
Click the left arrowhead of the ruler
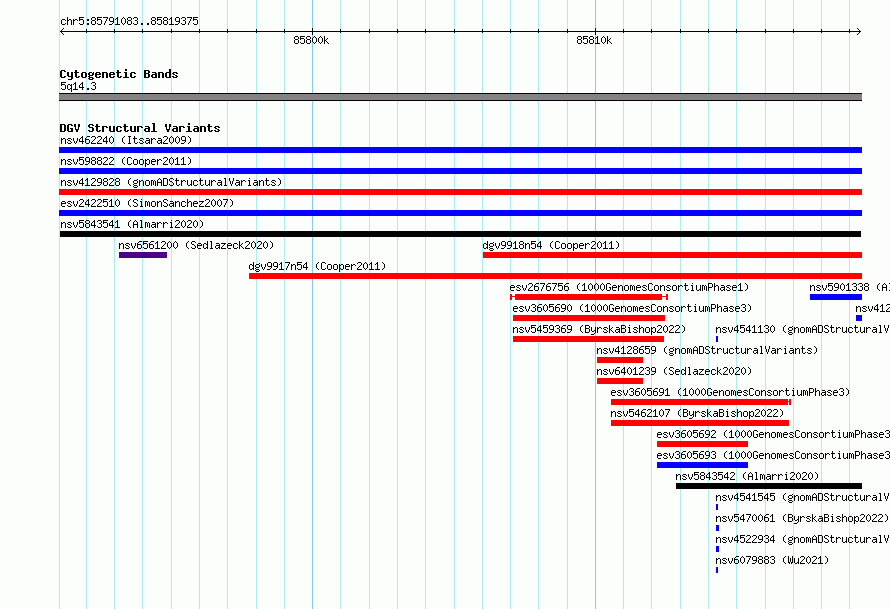[x=62, y=31]
